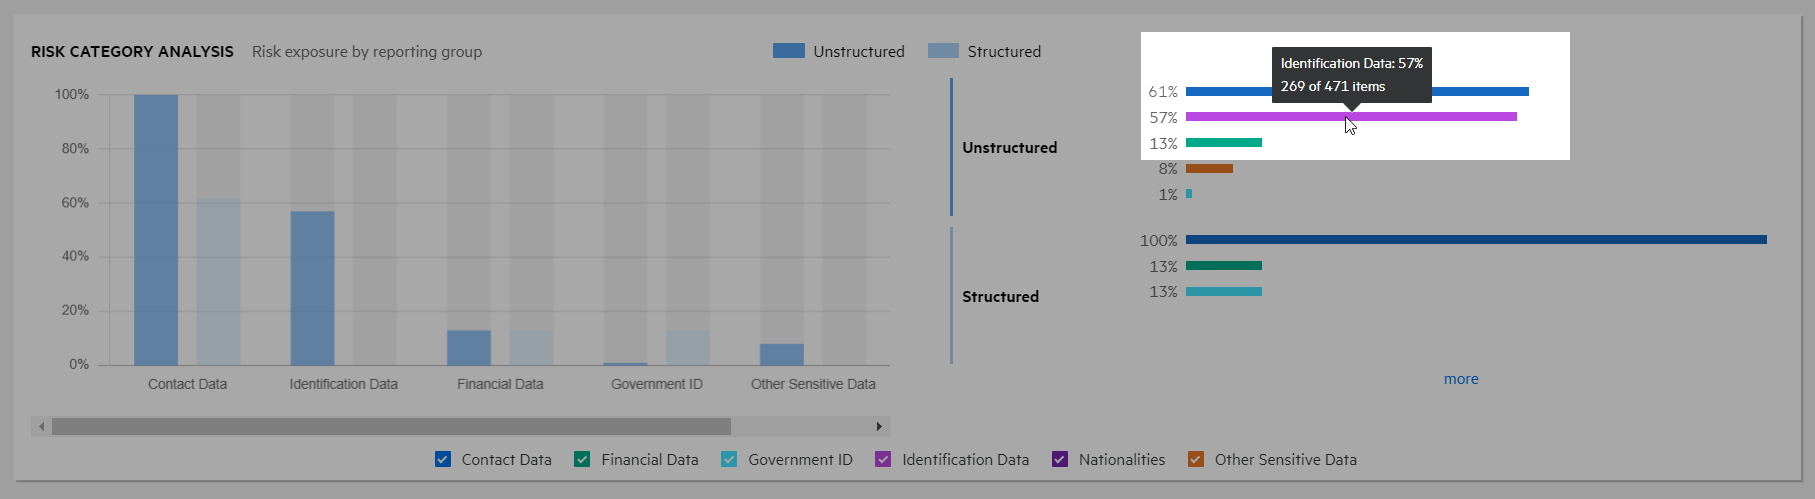
Task: Click the Identification Data unstructured chart bar
Action: pos(312,288)
